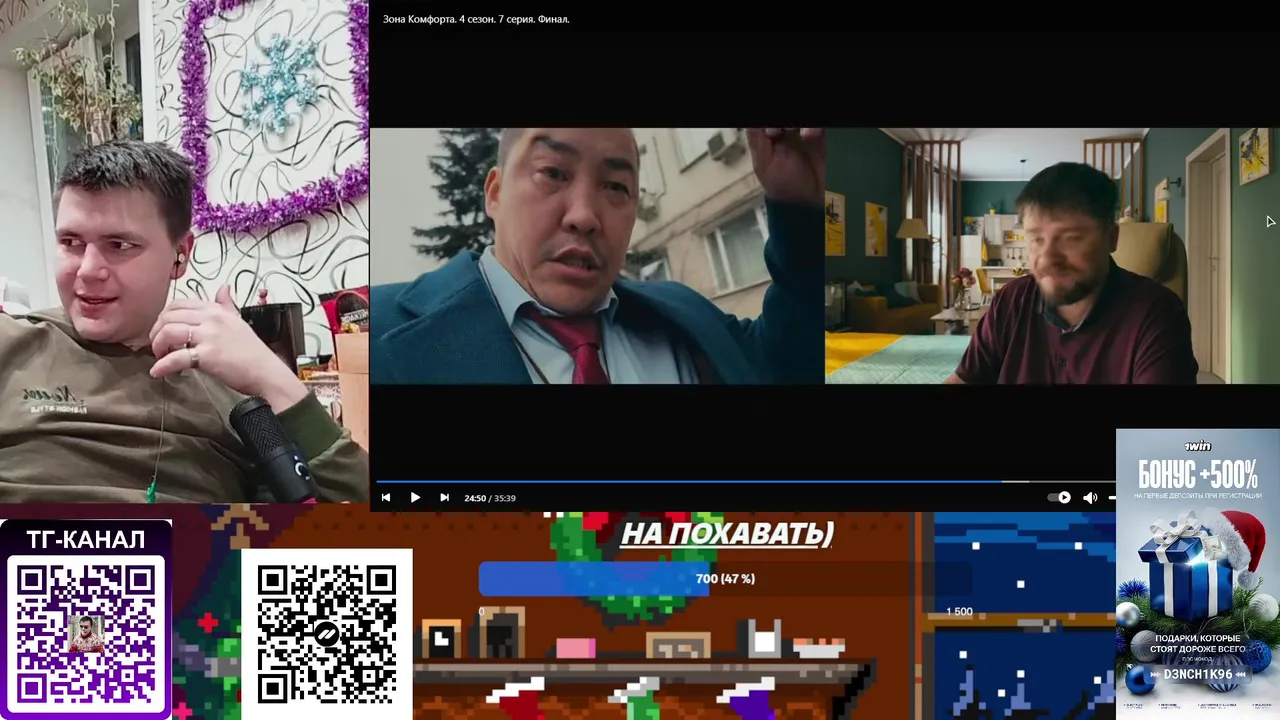This screenshot has width=1280, height=720.
Task: Skip to the next episode button
Action: 444,498
